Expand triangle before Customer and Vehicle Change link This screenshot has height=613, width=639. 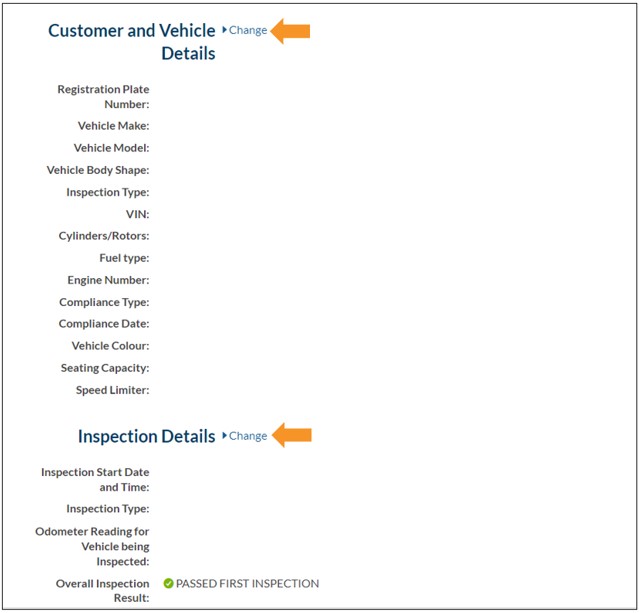click(224, 30)
